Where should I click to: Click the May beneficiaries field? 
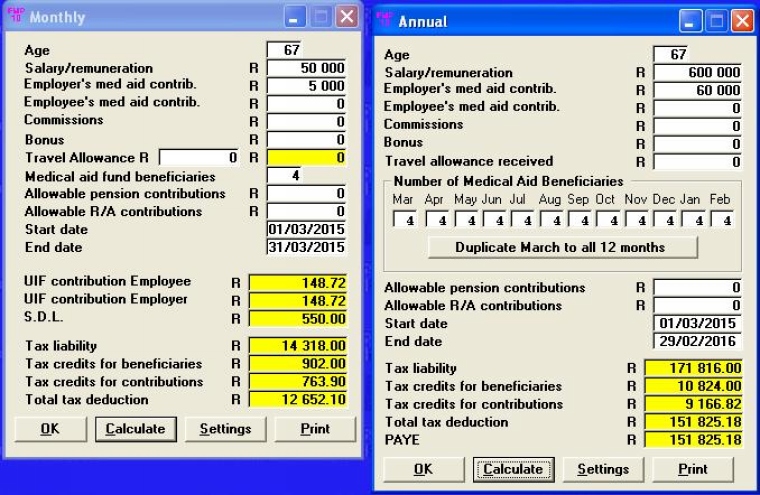pos(466,220)
